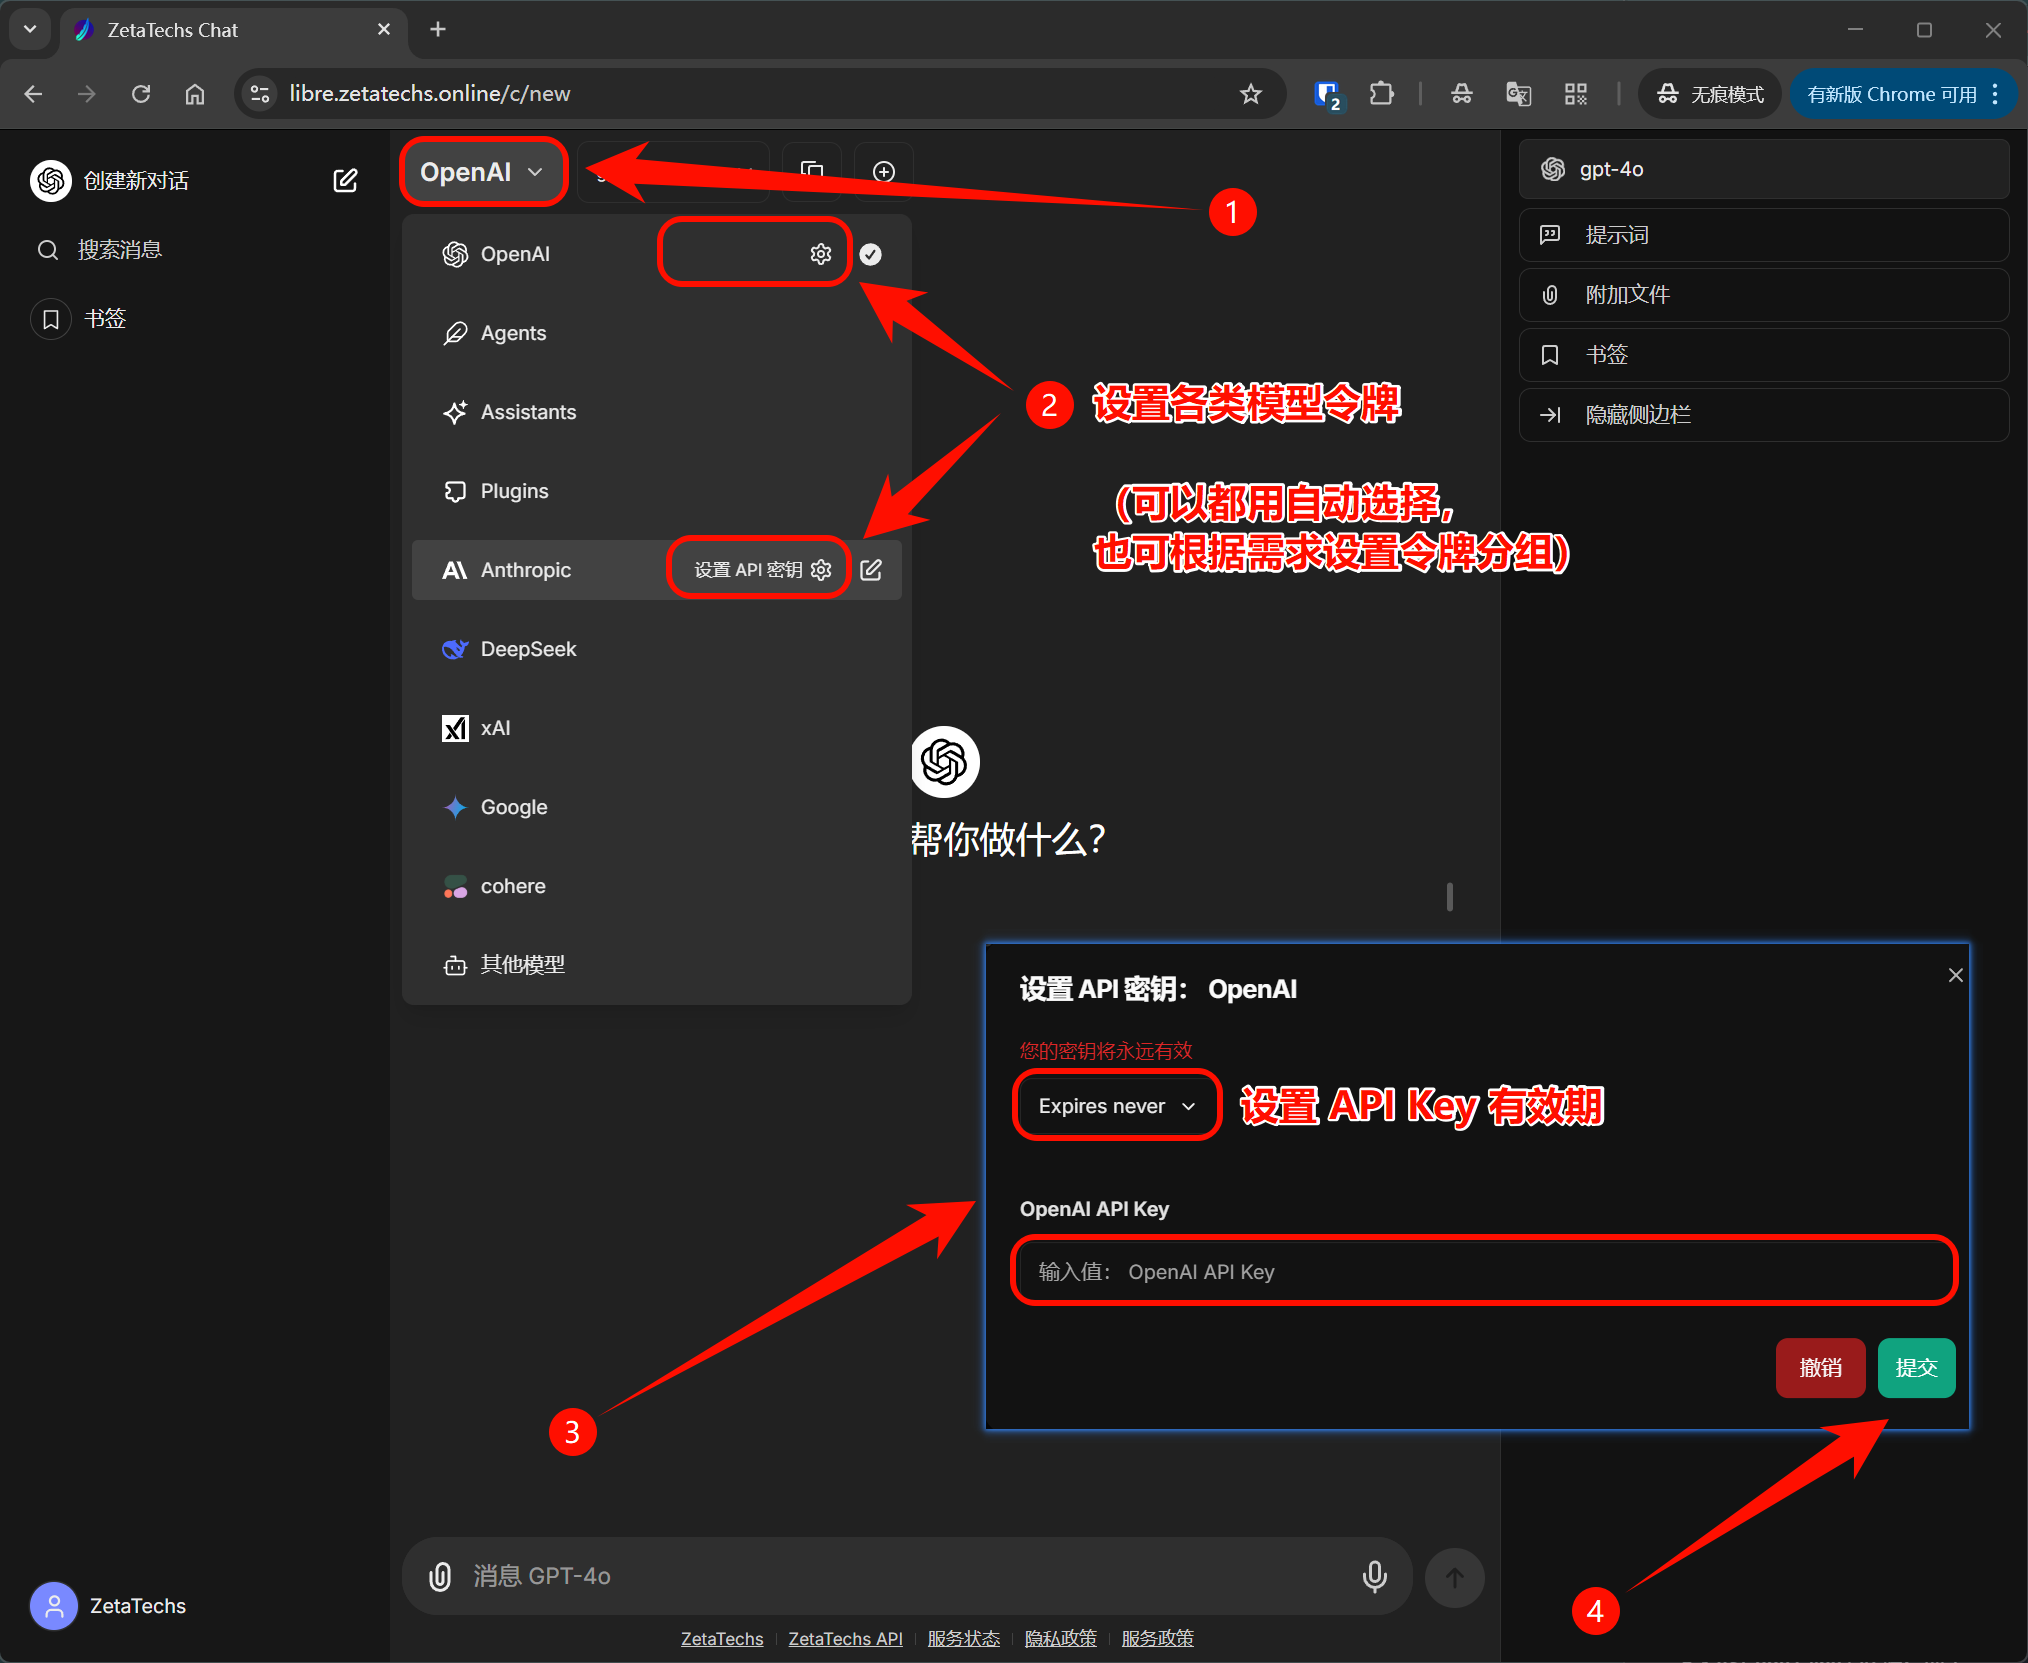Image resolution: width=2028 pixels, height=1663 pixels.
Task: Open the ZetaTechs footer link
Action: (x=722, y=1639)
